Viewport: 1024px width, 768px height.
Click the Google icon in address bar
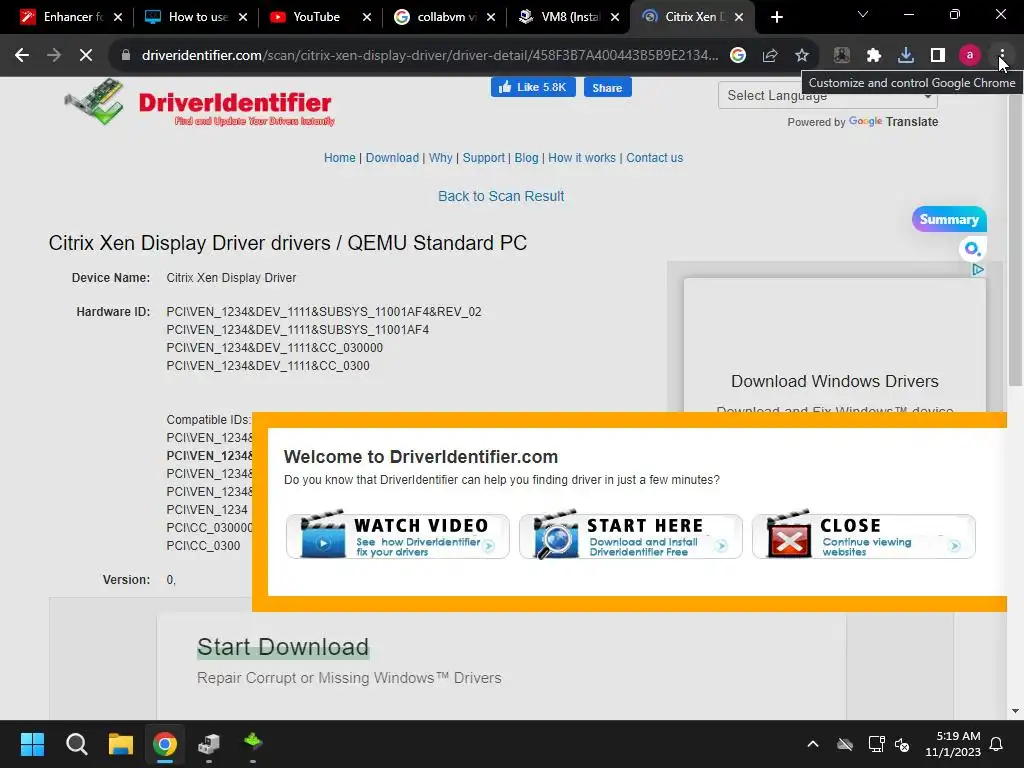coord(738,56)
